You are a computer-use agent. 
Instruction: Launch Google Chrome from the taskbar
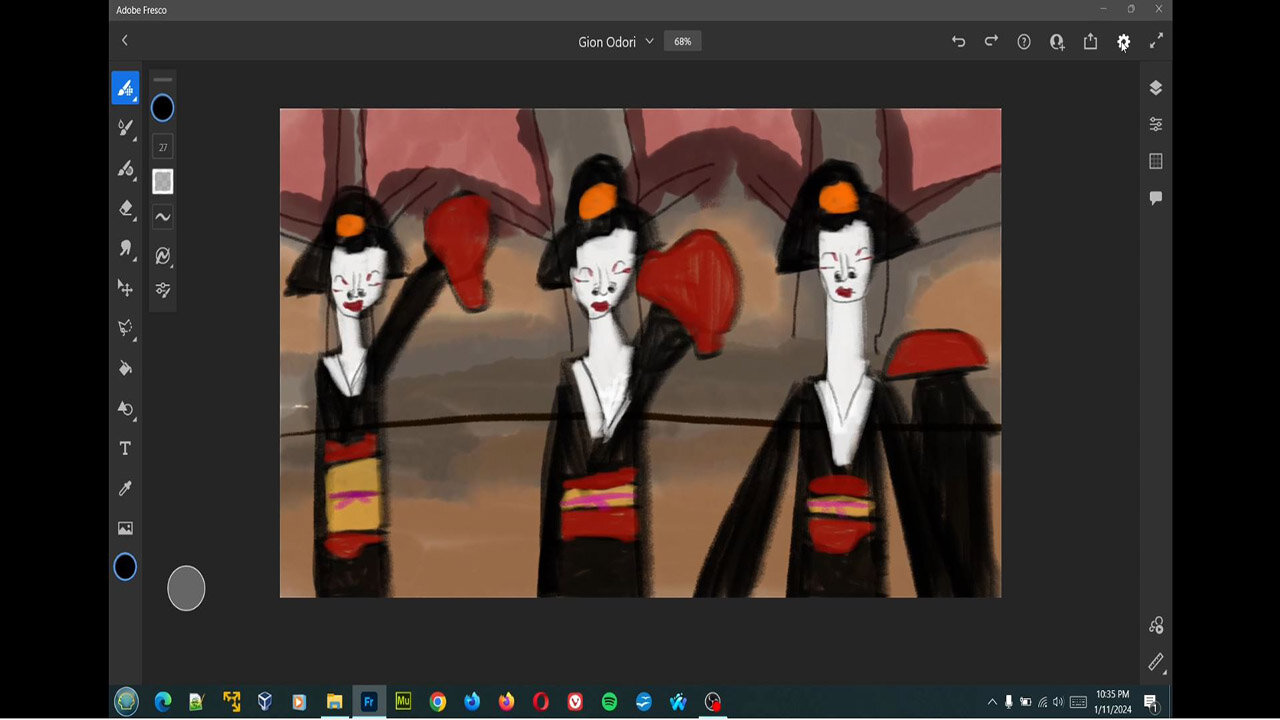pos(437,702)
